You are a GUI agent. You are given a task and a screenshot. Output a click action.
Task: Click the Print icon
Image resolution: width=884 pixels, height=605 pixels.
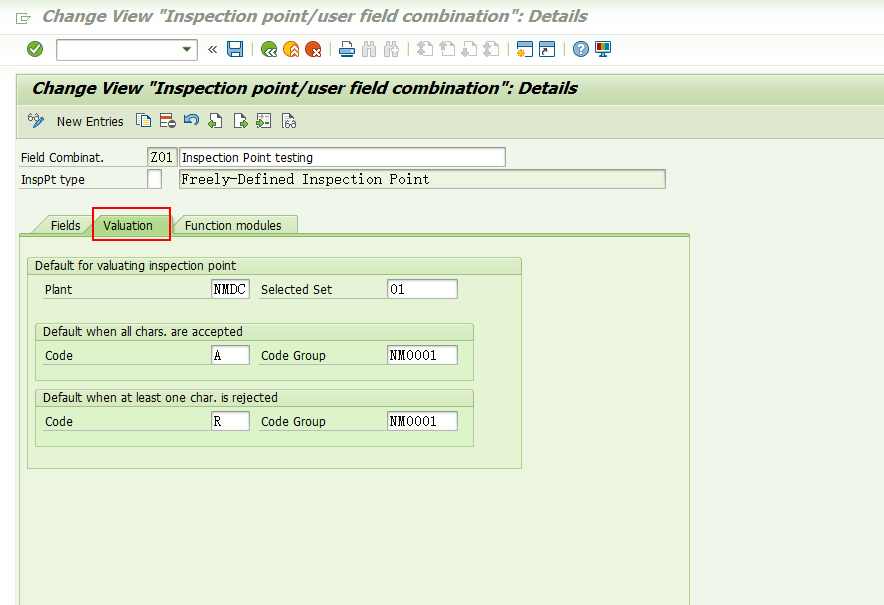click(x=347, y=50)
